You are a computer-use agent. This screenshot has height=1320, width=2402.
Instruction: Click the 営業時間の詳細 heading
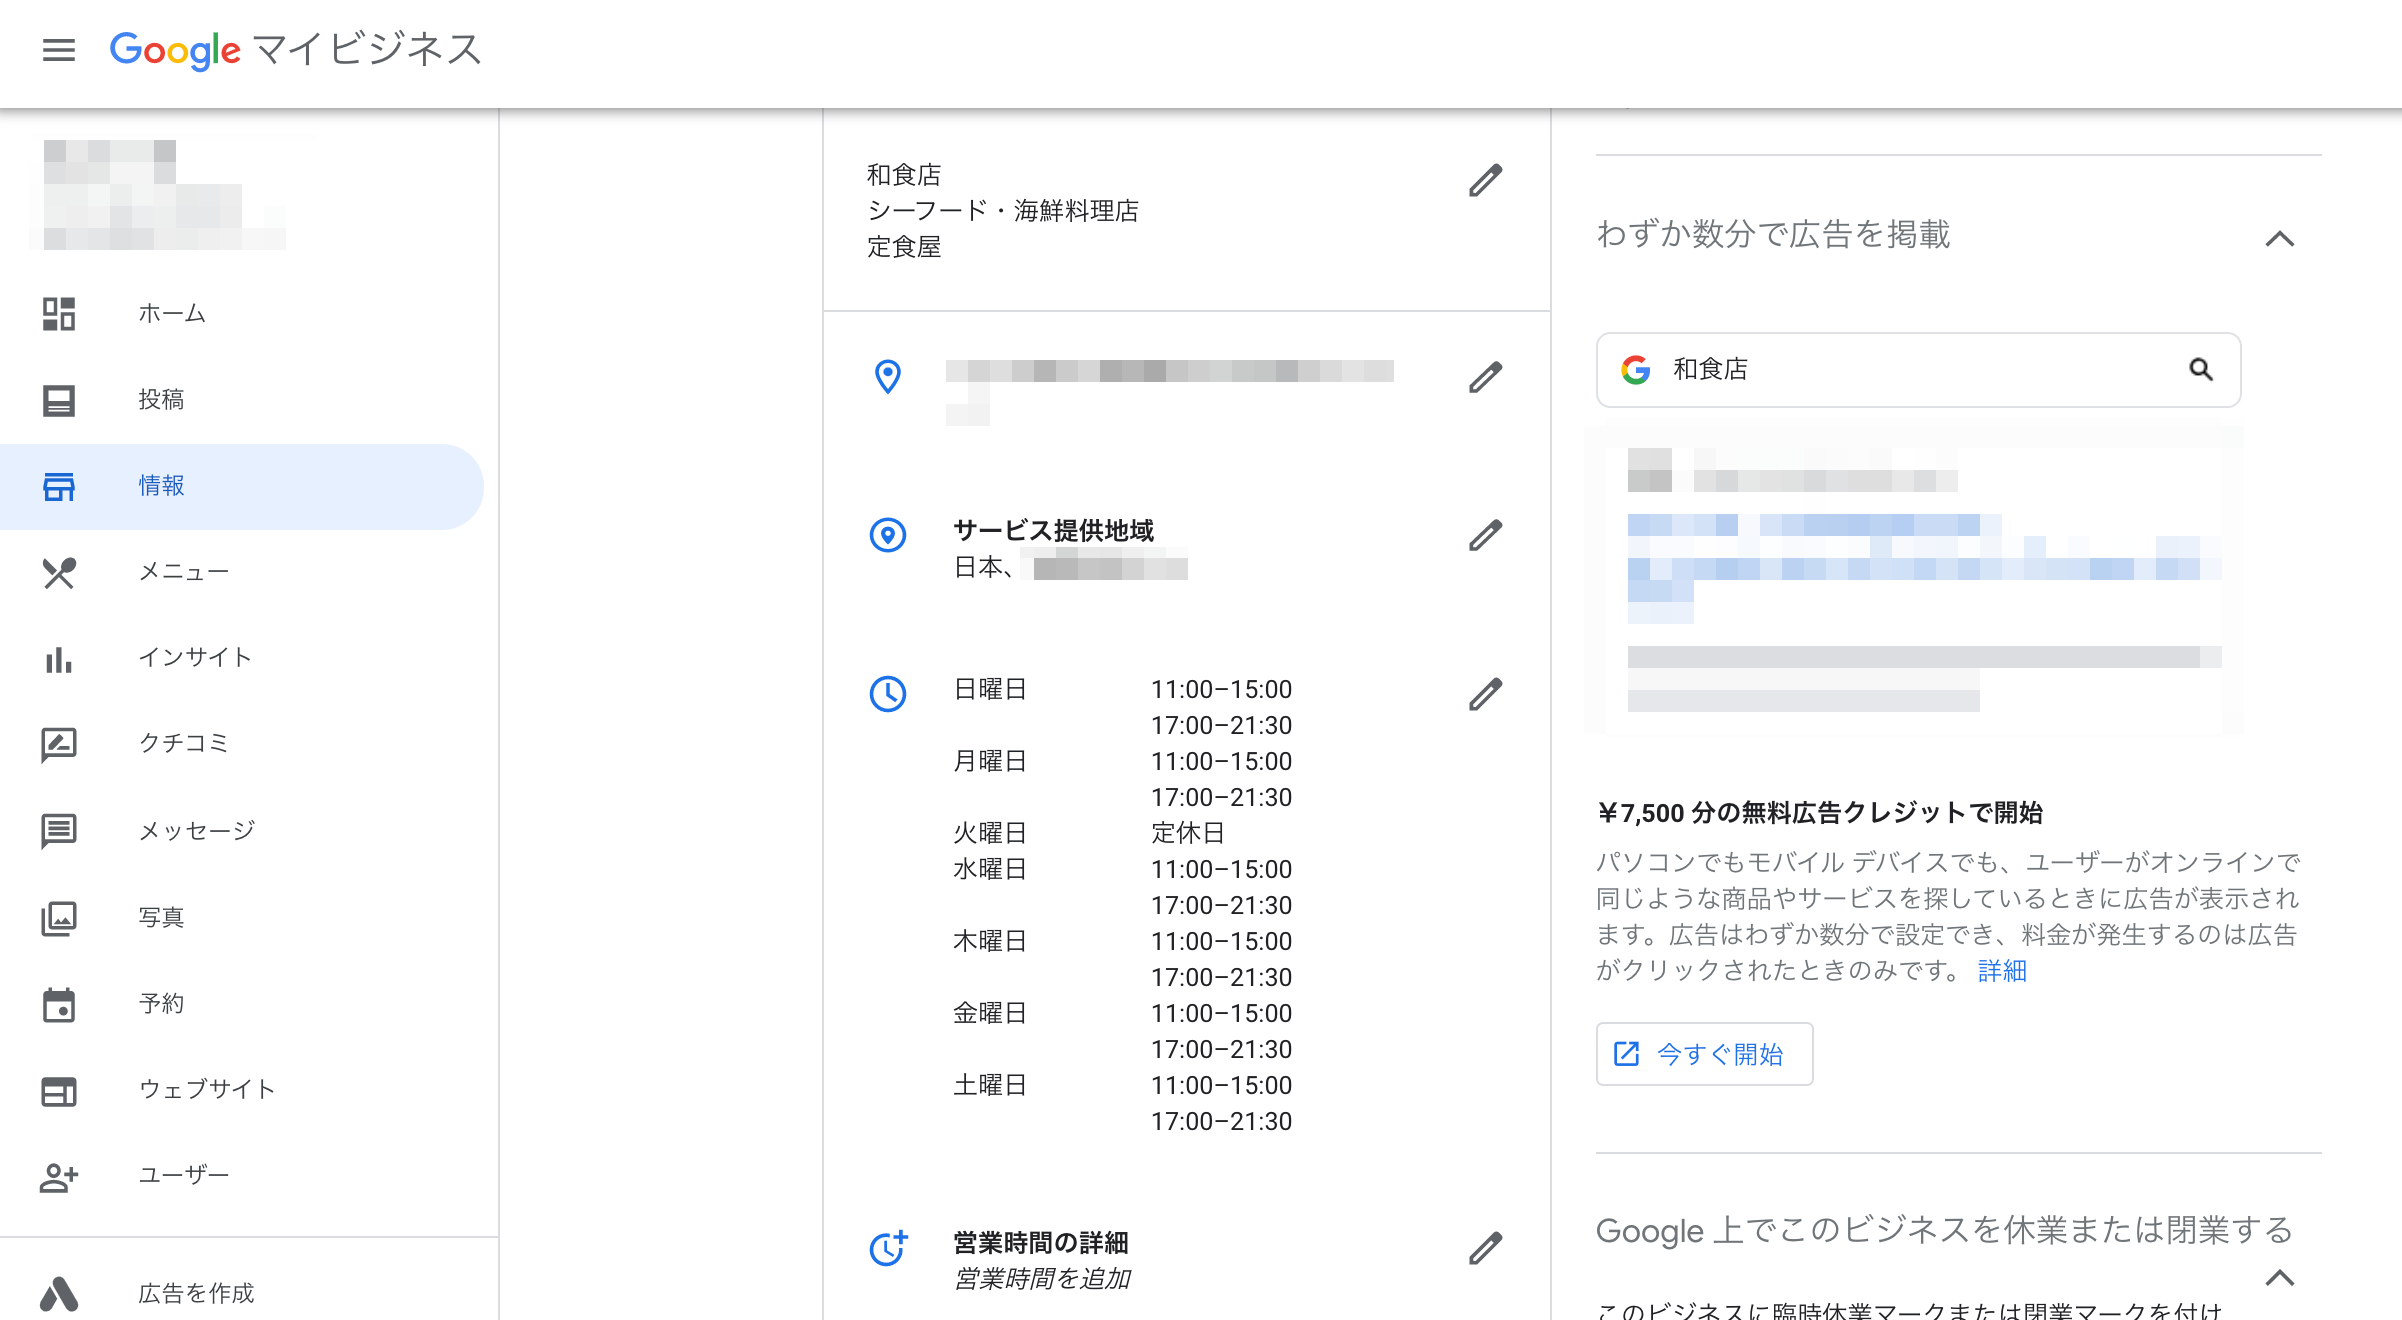click(1041, 1243)
